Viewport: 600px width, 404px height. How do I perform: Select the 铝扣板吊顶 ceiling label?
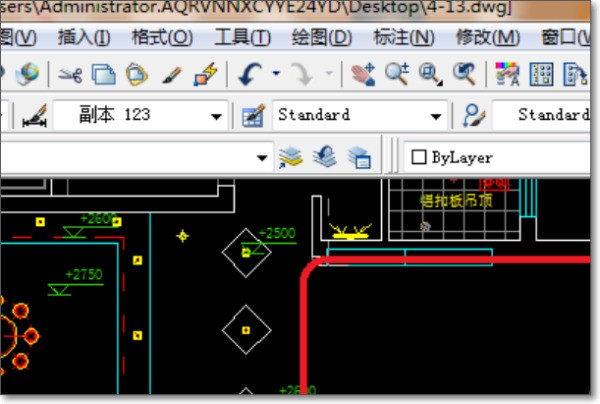(456, 200)
